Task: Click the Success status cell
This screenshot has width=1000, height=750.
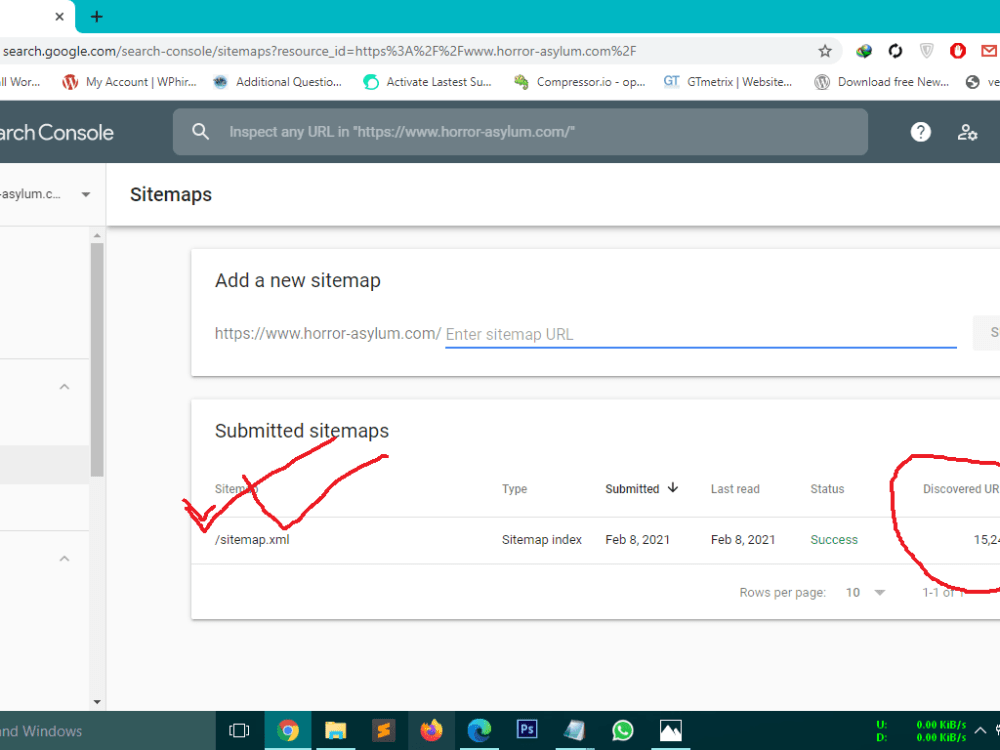Action: [x=834, y=540]
